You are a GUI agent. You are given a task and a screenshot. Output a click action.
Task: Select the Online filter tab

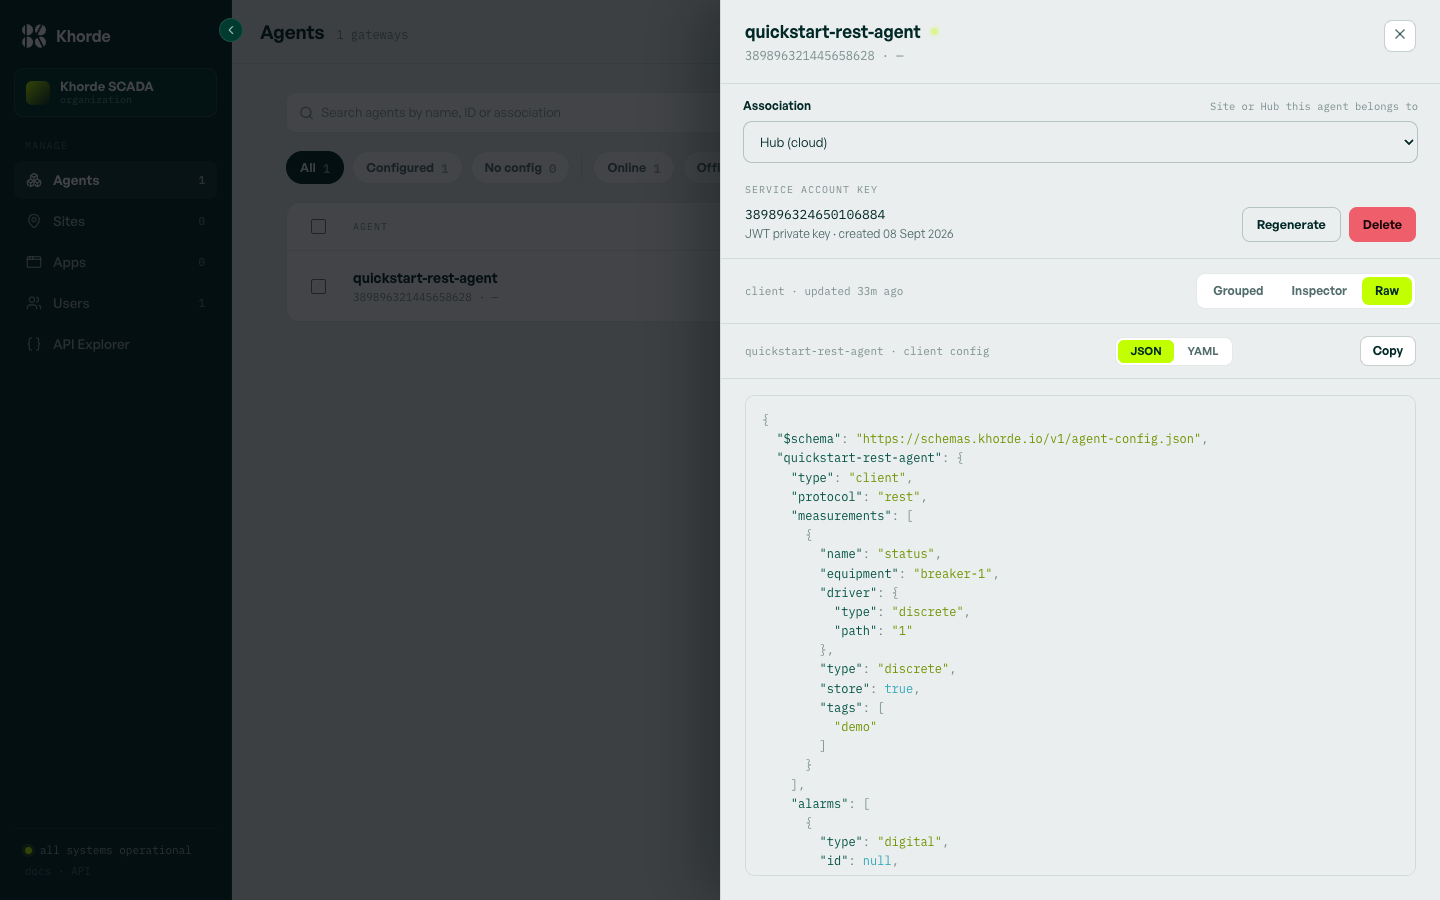click(x=634, y=168)
